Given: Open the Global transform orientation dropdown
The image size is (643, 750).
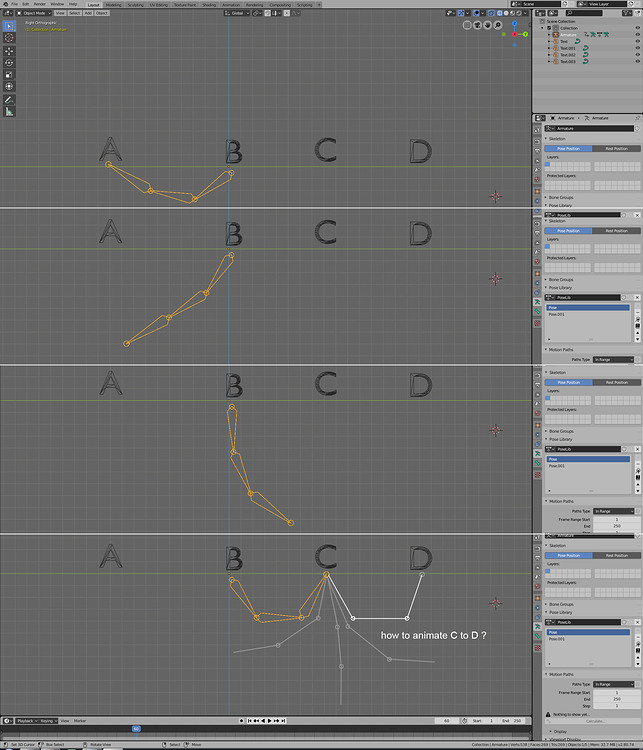Looking at the screenshot, I should pos(237,13).
